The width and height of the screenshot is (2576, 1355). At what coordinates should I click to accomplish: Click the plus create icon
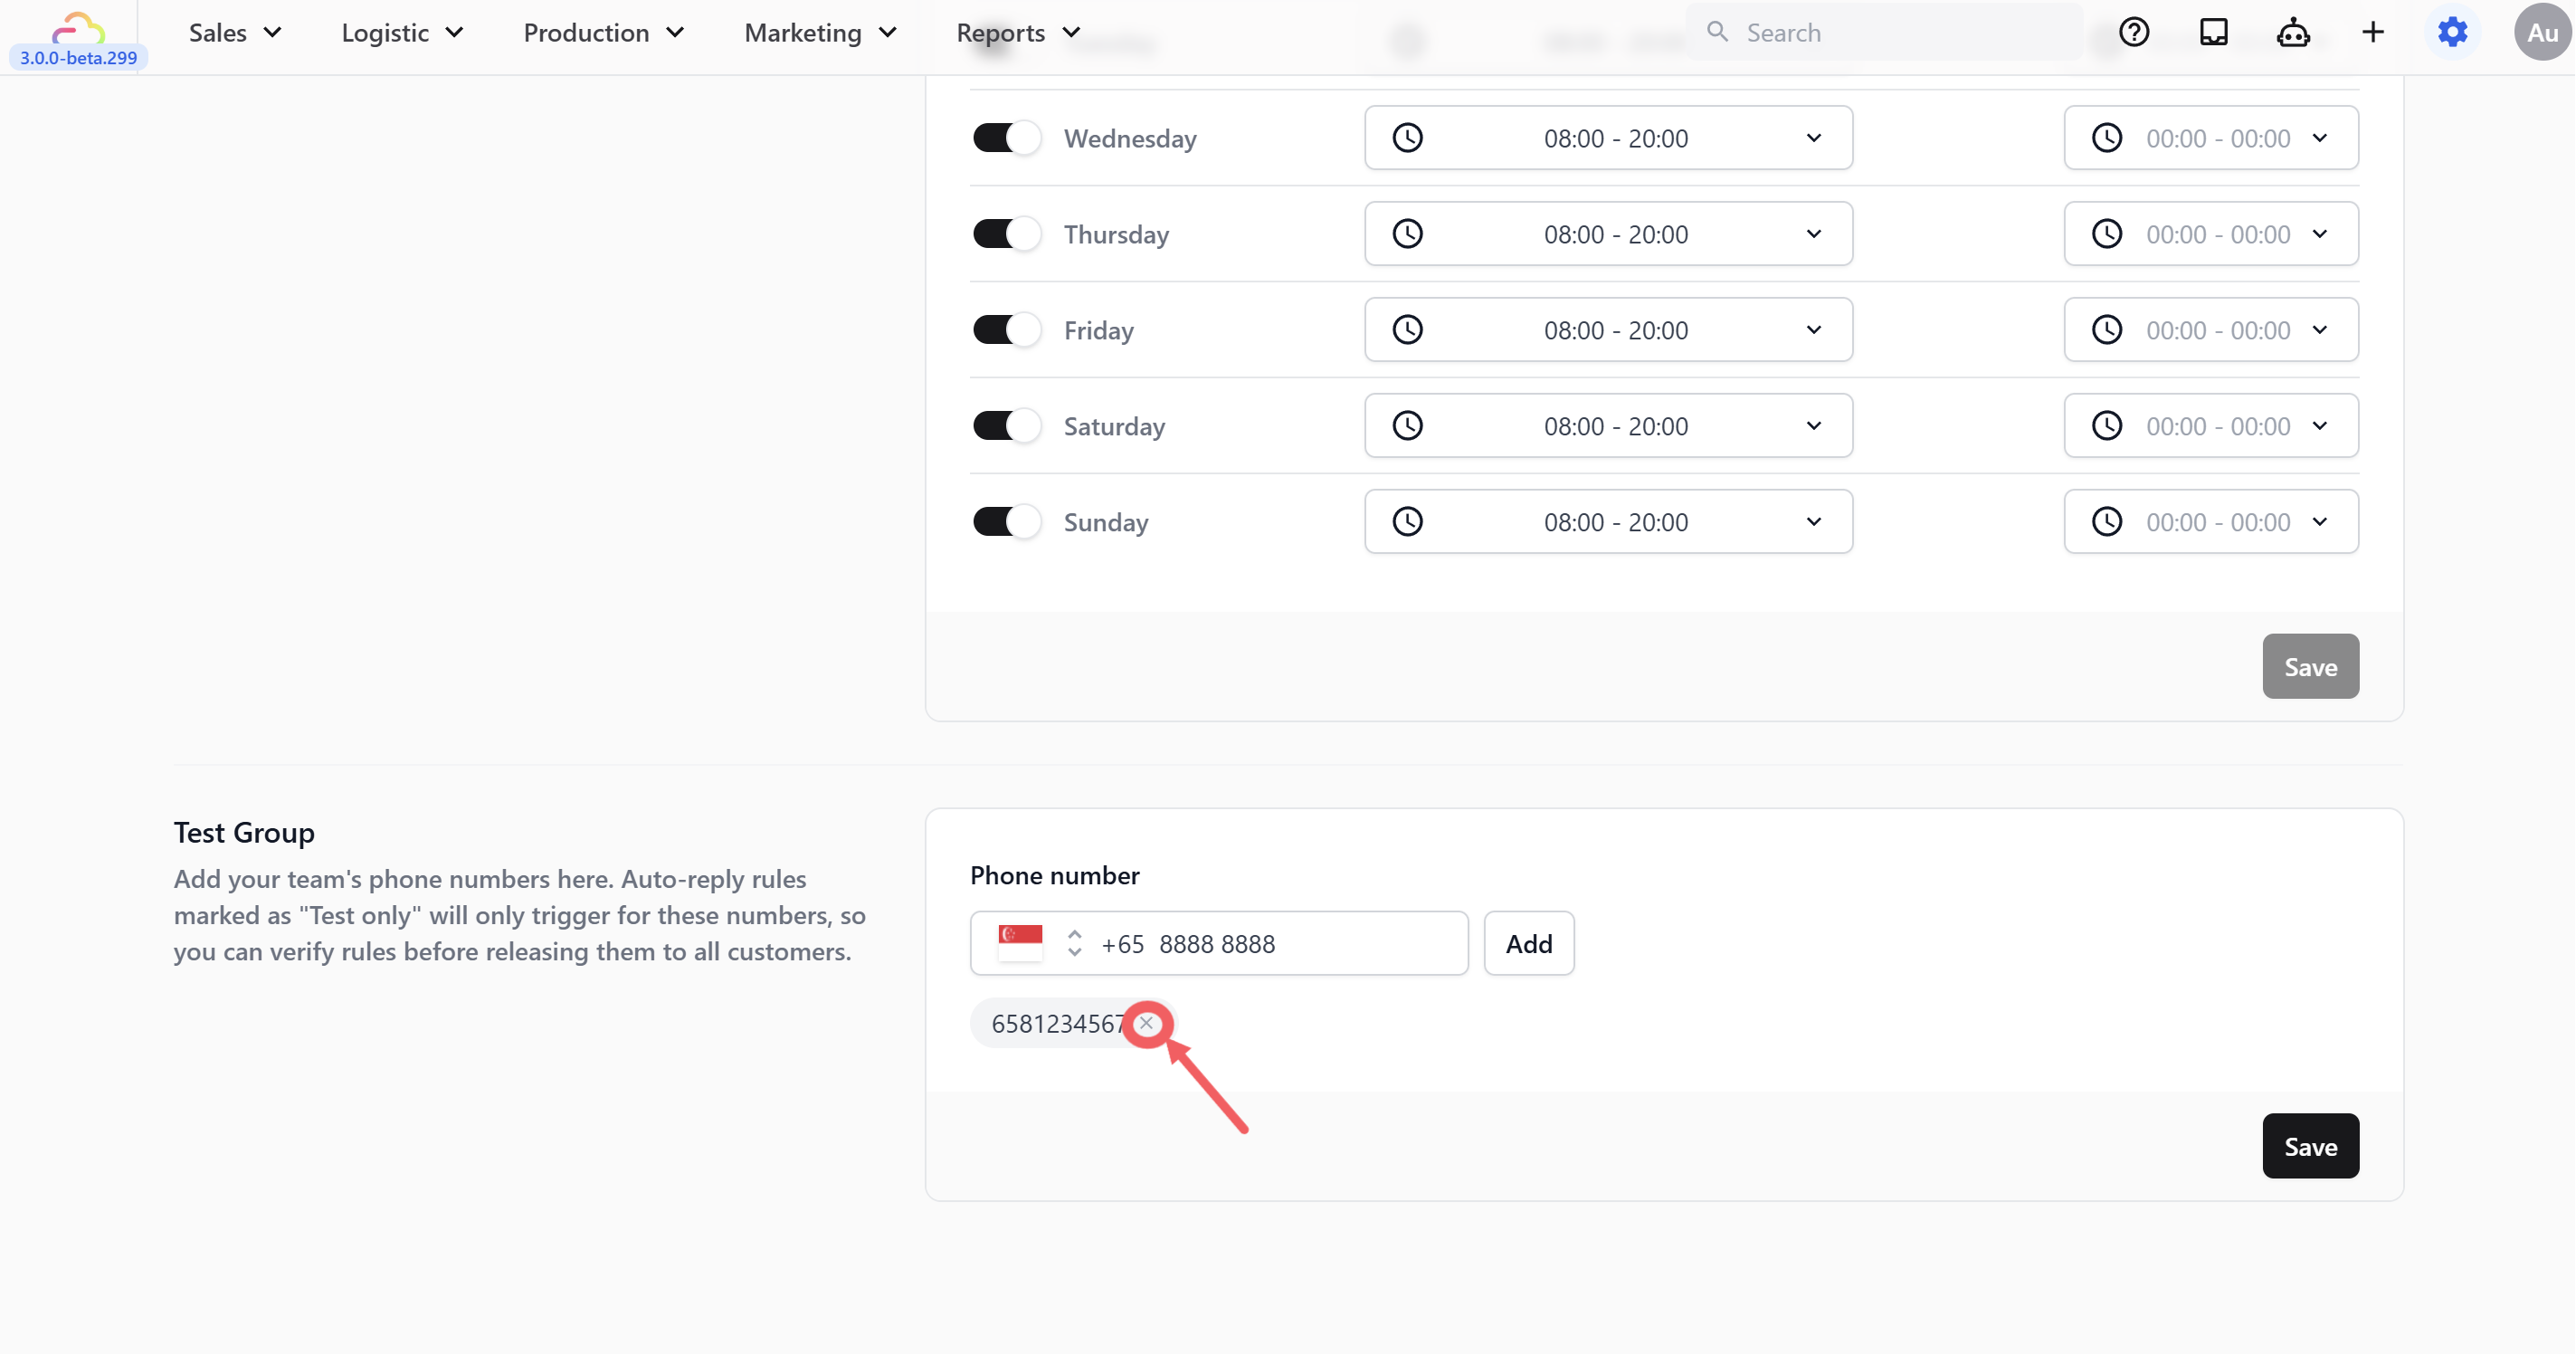click(x=2372, y=33)
